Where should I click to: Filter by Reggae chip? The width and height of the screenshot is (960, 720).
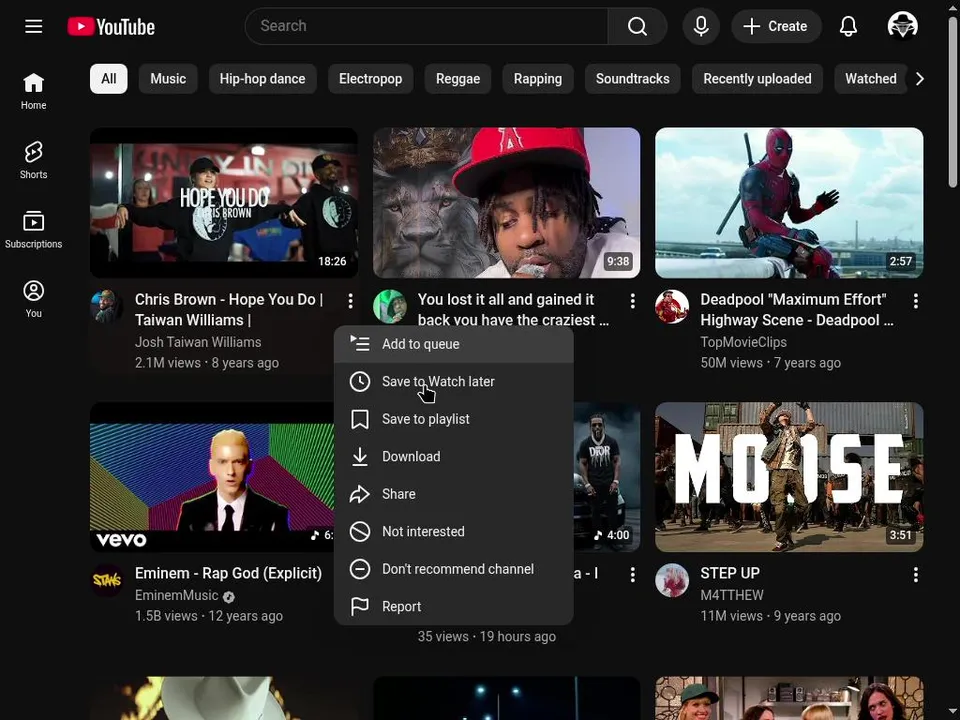[458, 79]
